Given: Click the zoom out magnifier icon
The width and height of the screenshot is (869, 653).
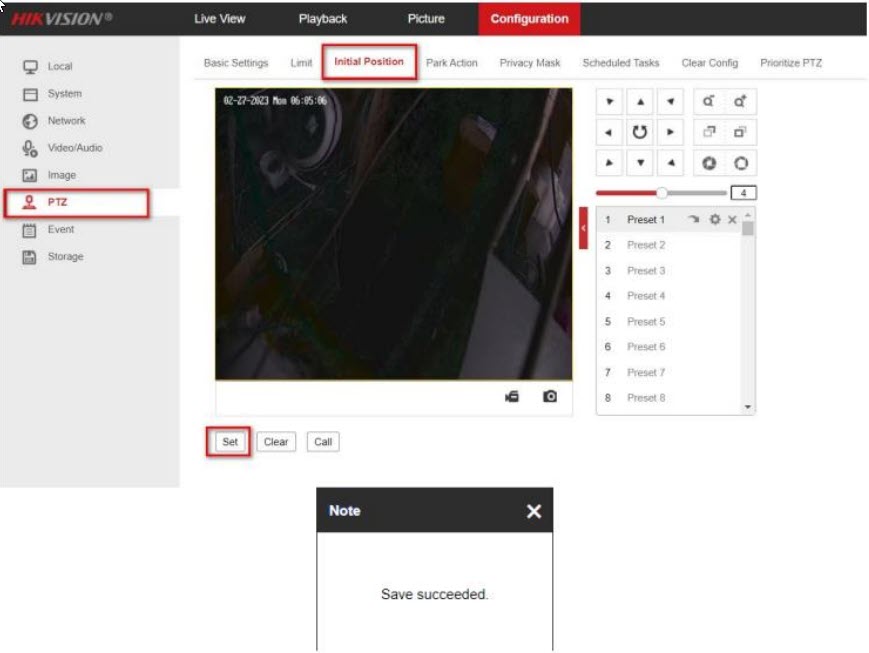Looking at the screenshot, I should tap(708, 101).
